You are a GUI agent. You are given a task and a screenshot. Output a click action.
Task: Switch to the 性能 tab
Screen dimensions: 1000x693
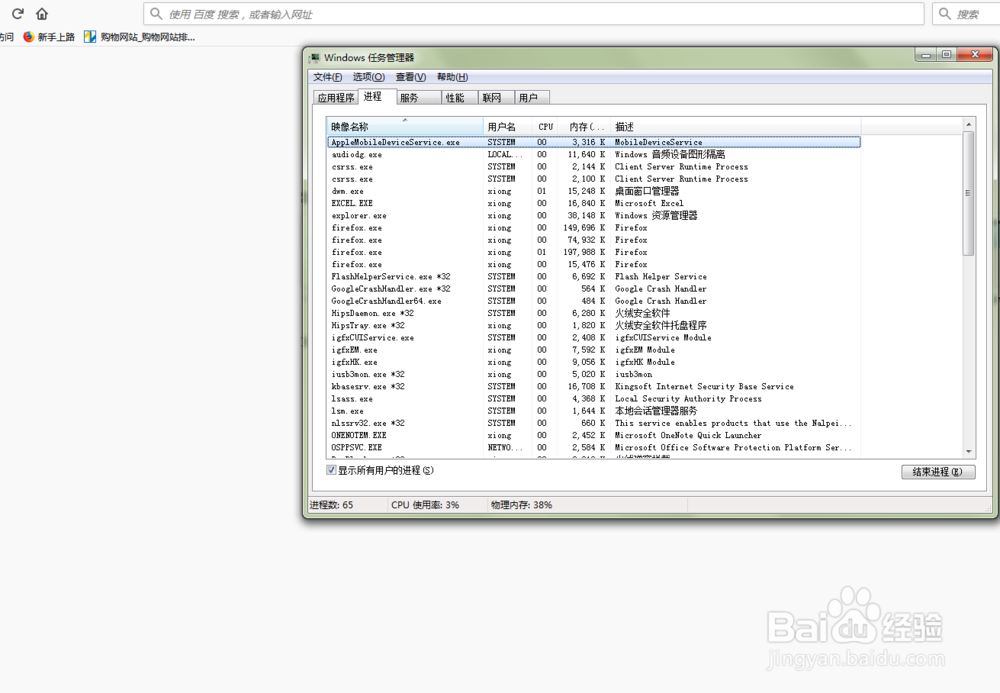(x=459, y=98)
